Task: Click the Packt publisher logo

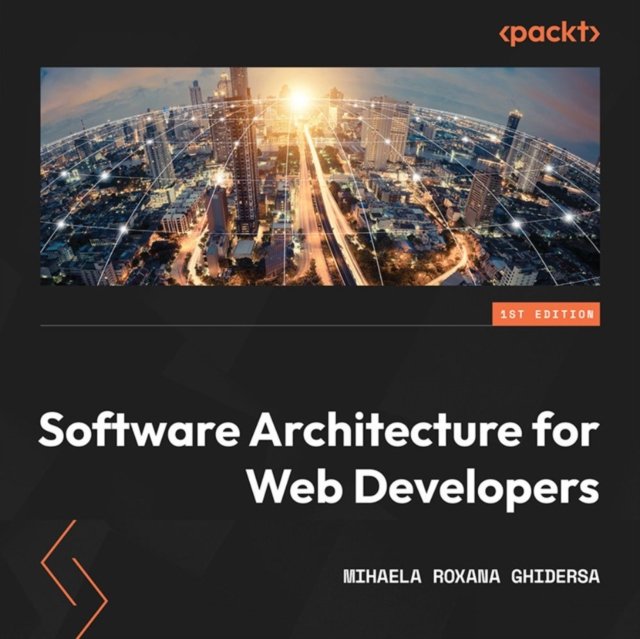Action: [549, 33]
